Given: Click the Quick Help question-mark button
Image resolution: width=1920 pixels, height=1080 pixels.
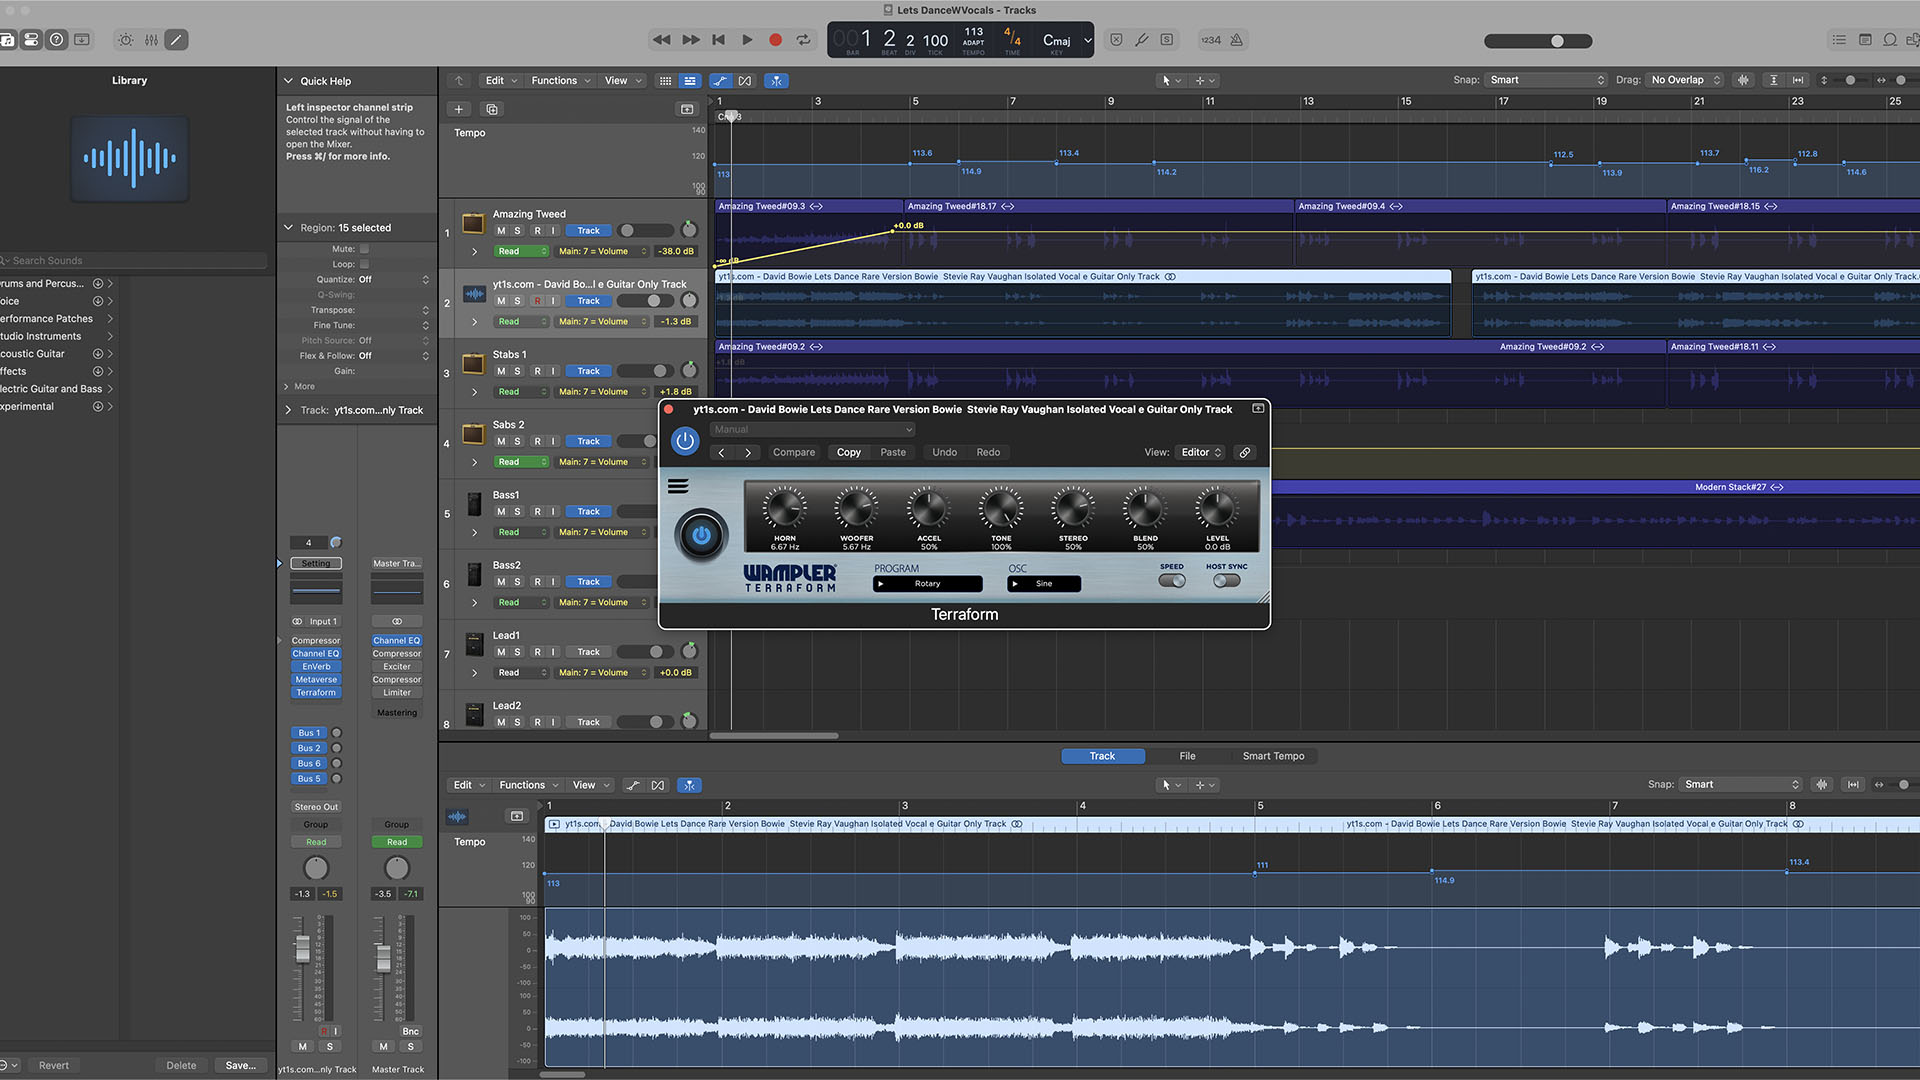Looking at the screenshot, I should coord(57,40).
